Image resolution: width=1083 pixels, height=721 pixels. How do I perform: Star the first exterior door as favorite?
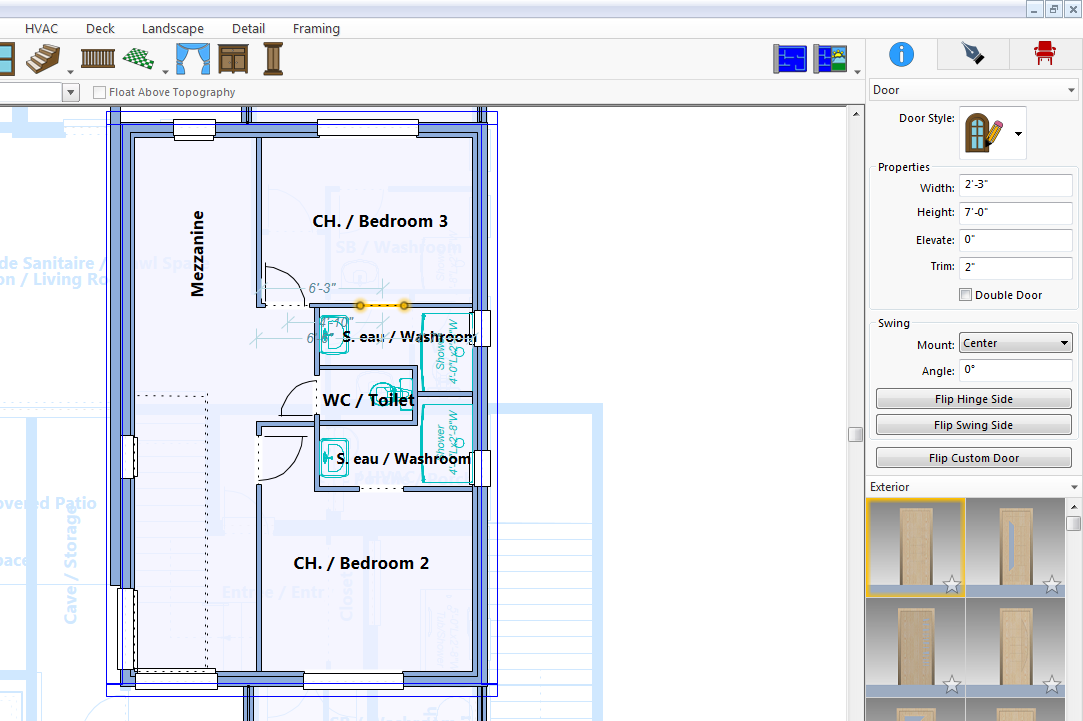click(952, 585)
